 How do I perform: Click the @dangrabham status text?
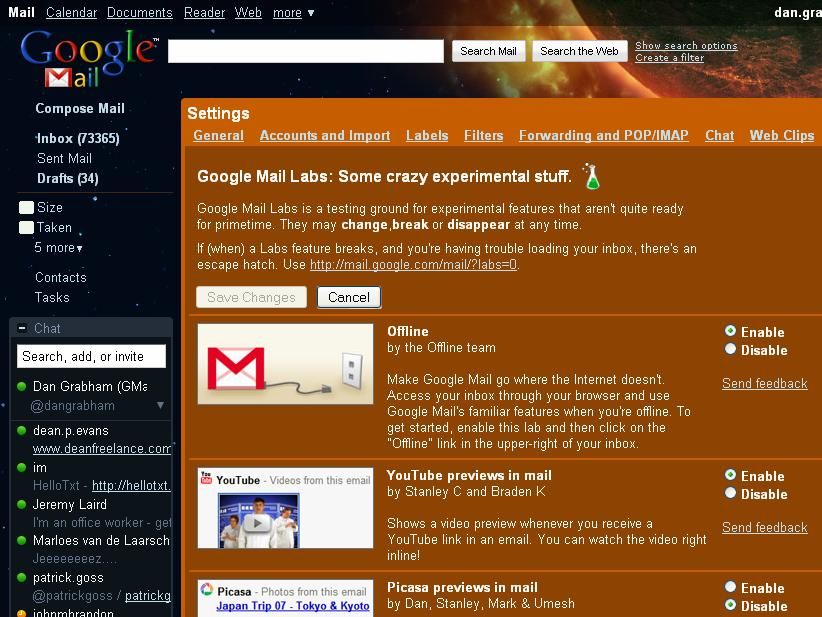[x=72, y=406]
